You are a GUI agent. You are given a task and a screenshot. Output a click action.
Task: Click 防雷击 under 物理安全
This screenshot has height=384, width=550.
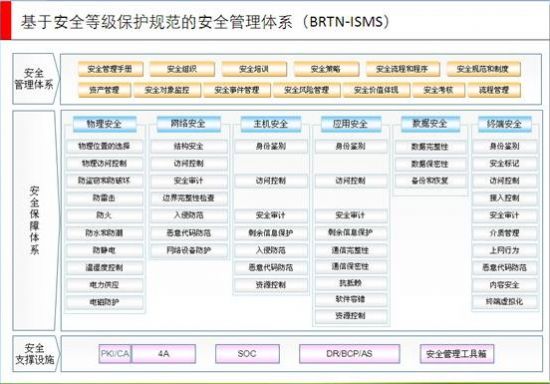105,198
